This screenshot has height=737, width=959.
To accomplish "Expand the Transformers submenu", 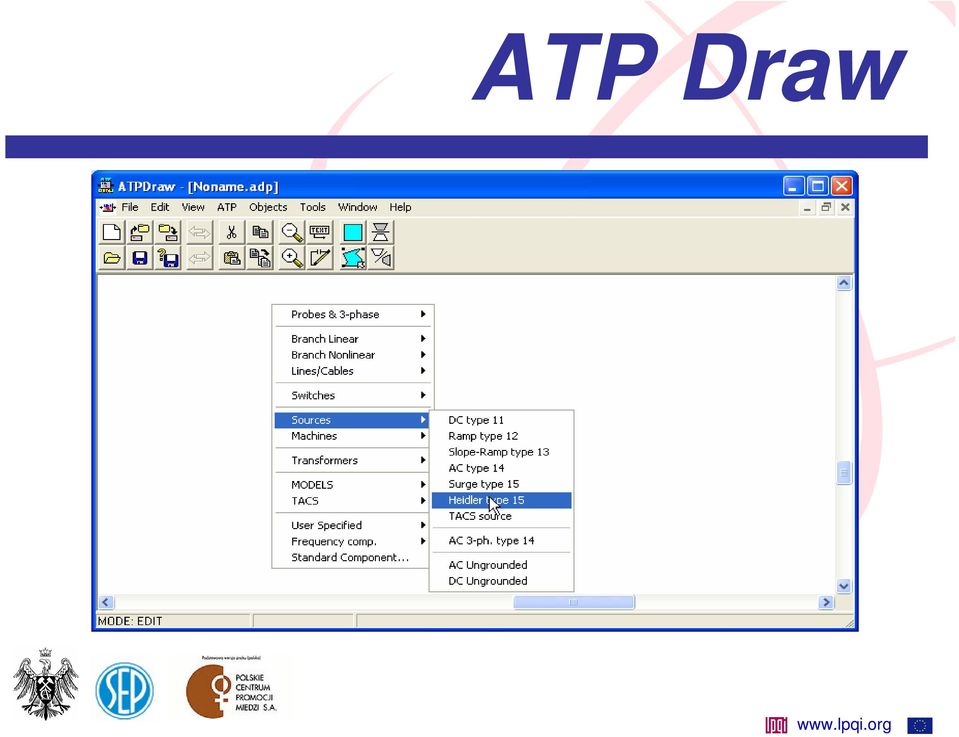I will click(352, 461).
